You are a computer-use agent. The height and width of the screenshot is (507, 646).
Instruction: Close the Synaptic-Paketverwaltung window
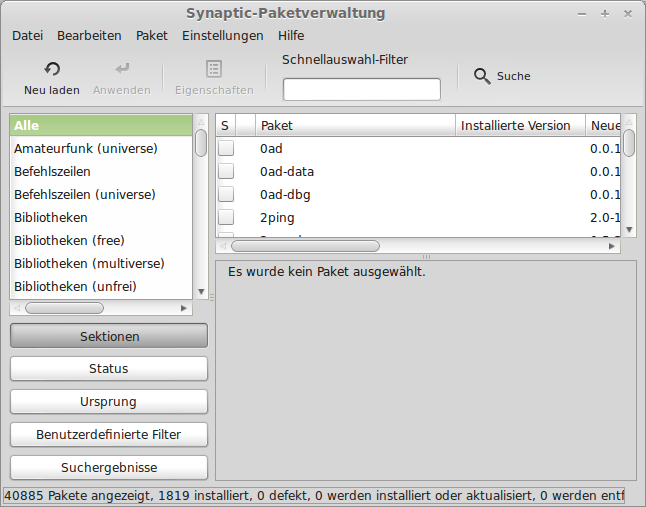click(628, 14)
